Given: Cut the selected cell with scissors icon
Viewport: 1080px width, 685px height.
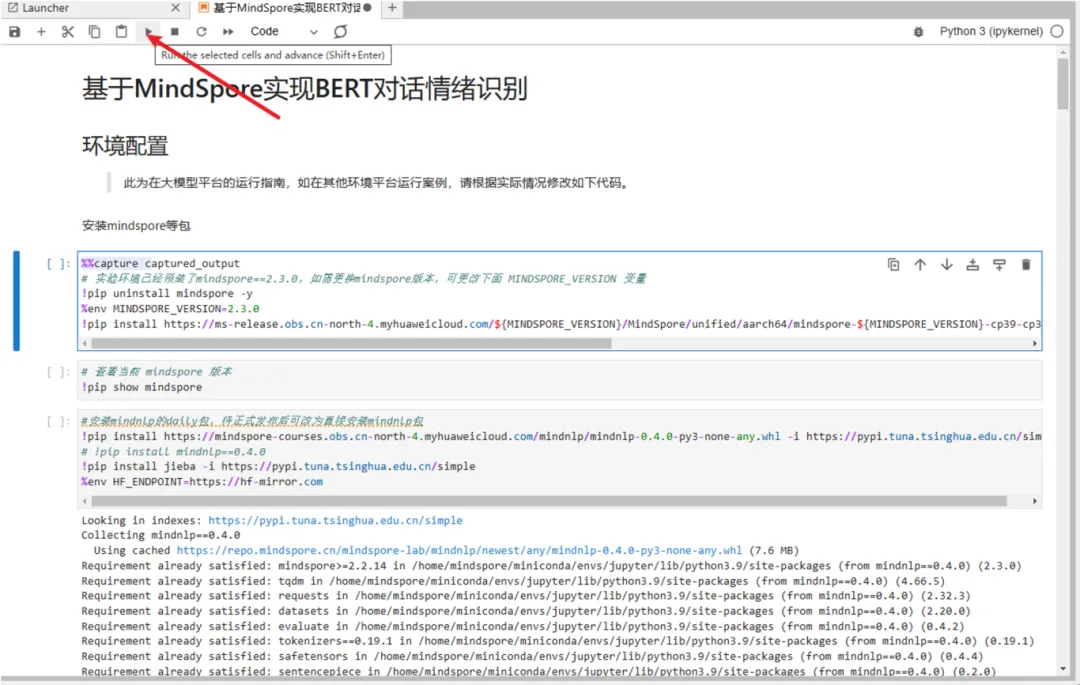Looking at the screenshot, I should (68, 32).
